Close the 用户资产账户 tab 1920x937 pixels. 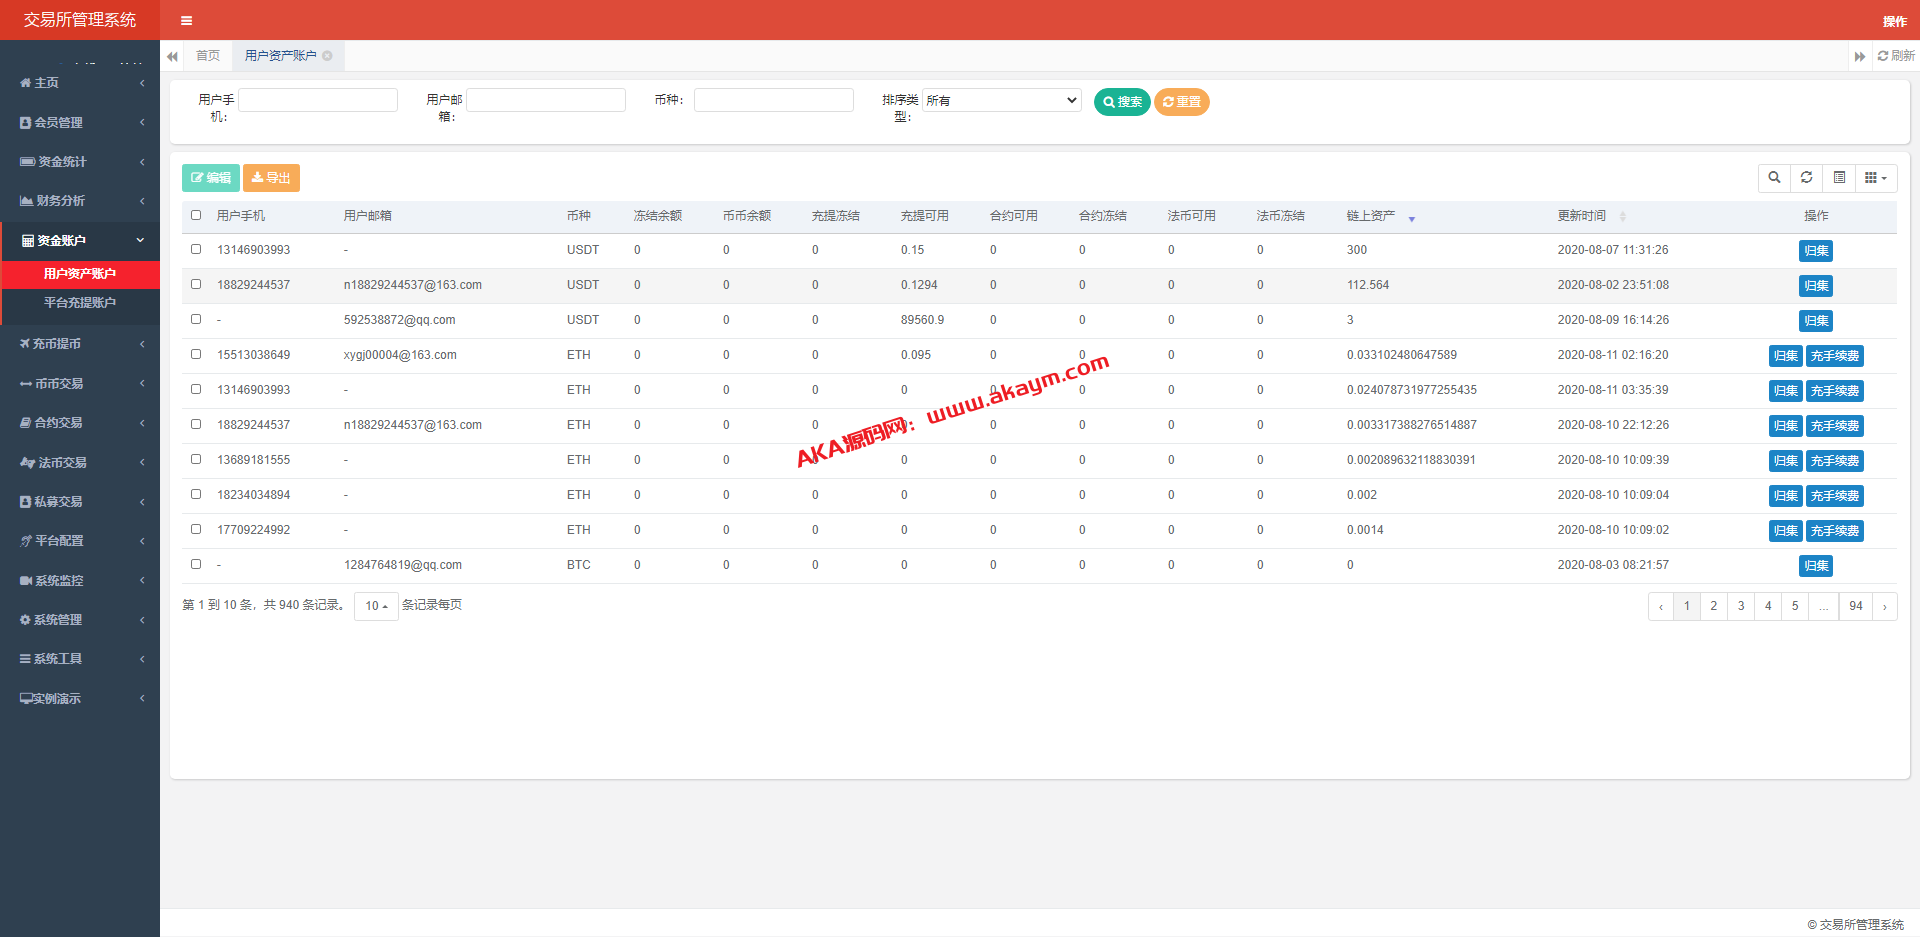pyautogui.click(x=327, y=56)
